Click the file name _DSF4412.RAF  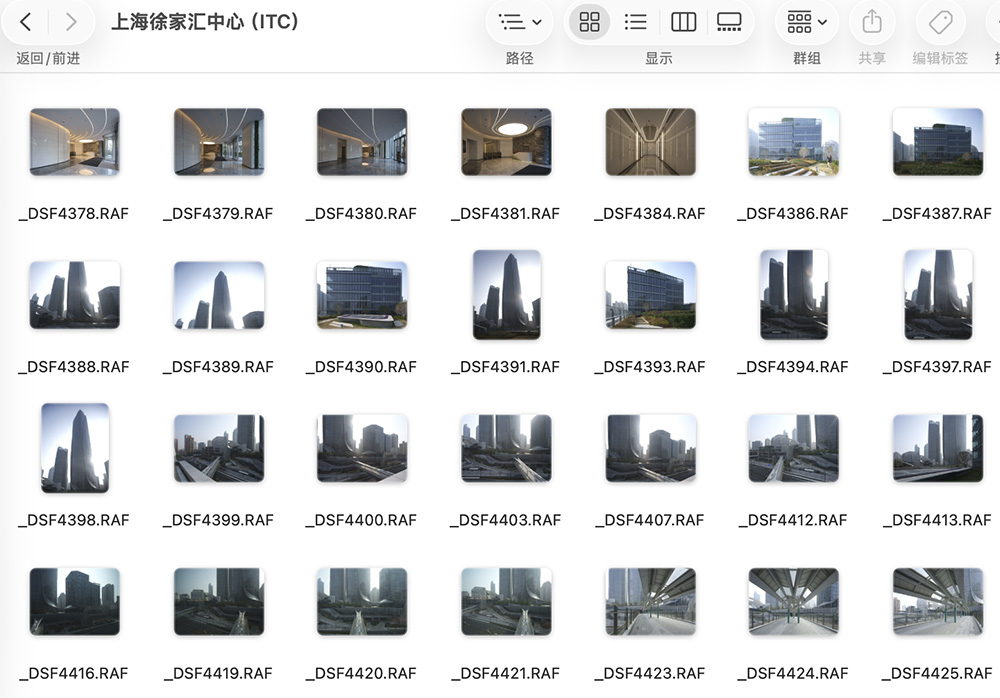(x=793, y=520)
